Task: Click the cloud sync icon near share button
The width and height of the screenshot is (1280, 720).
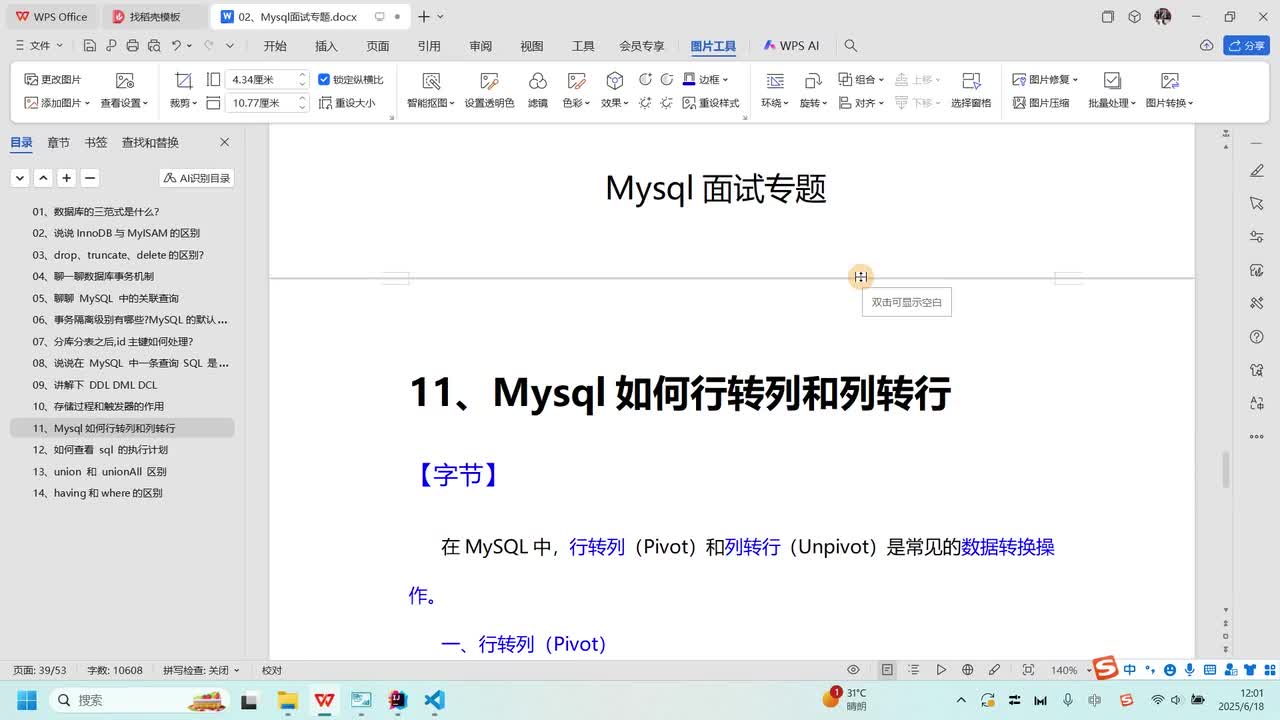Action: [1207, 46]
